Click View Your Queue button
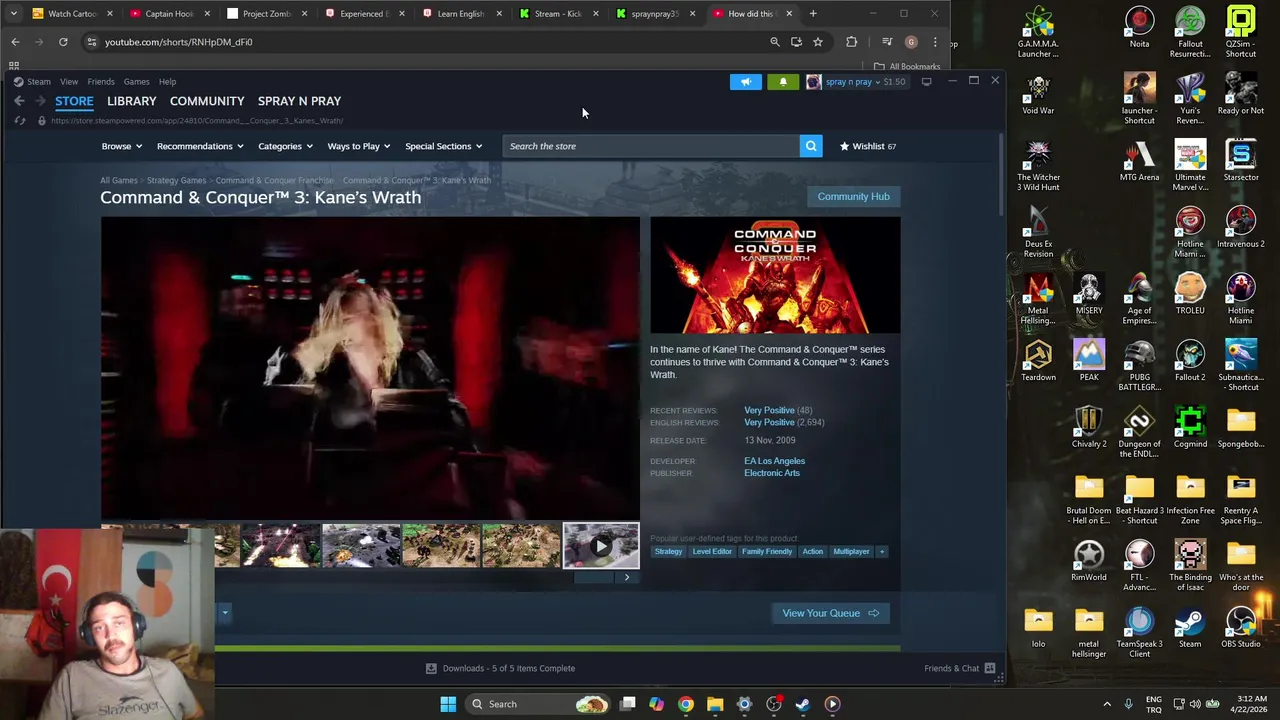The image size is (1280, 720). [830, 613]
